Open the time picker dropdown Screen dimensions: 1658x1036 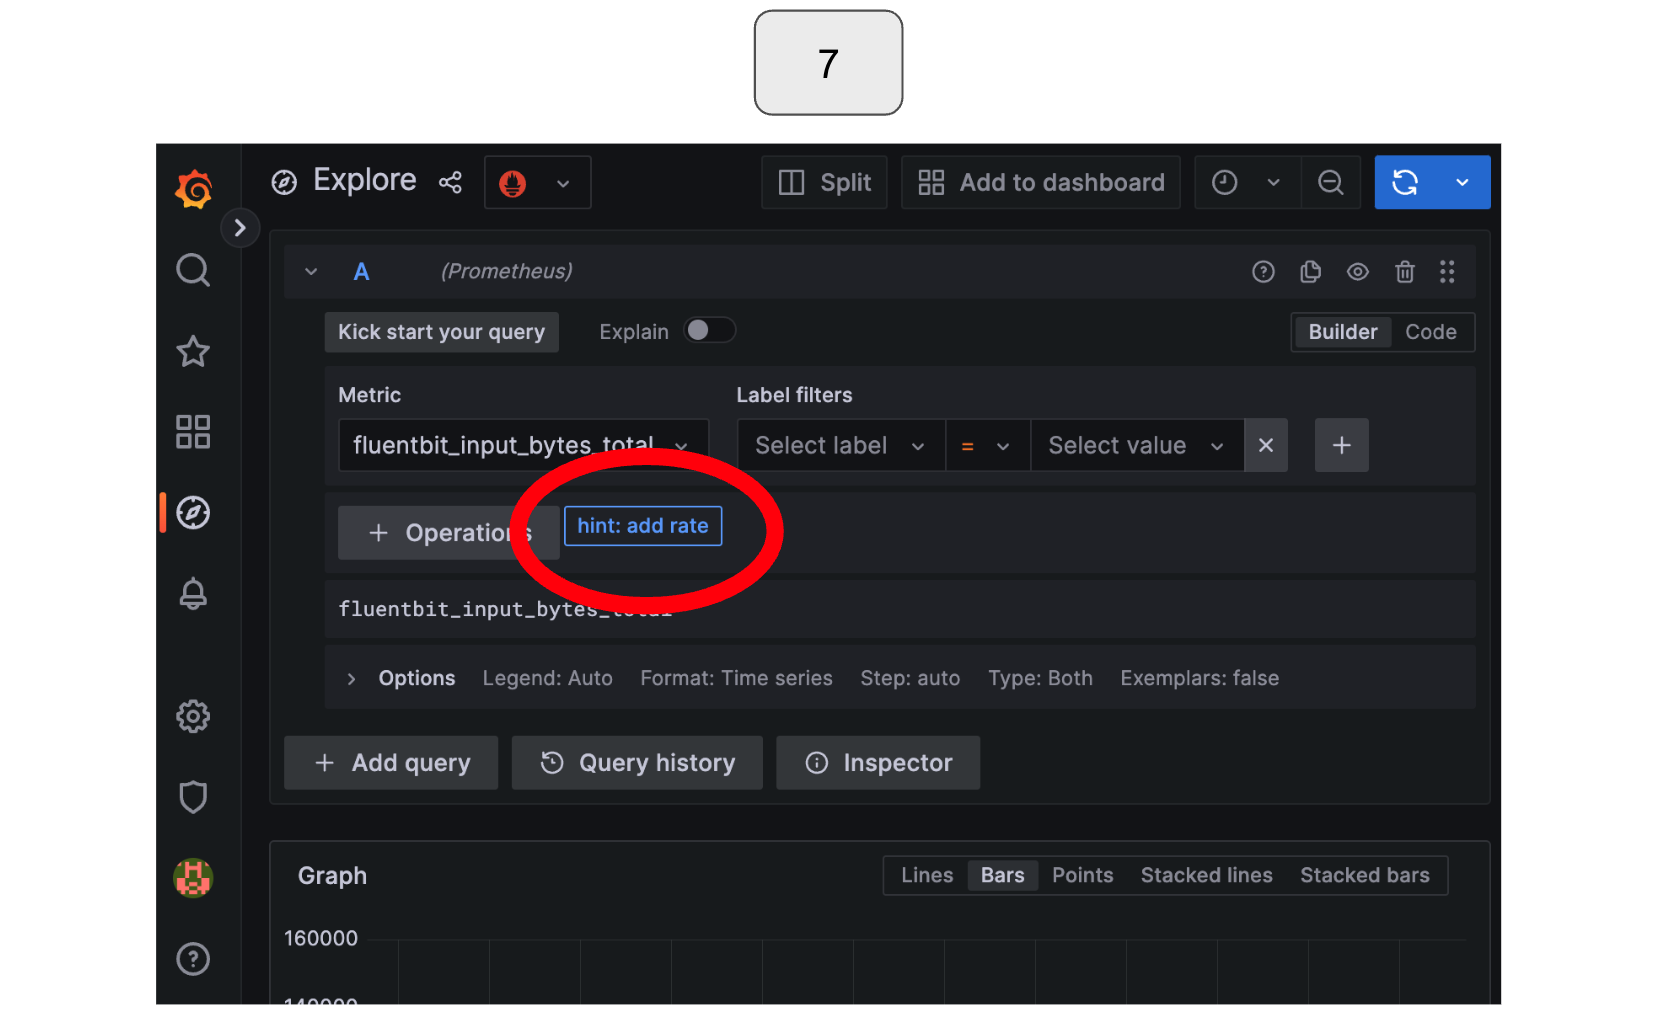coord(1247,182)
